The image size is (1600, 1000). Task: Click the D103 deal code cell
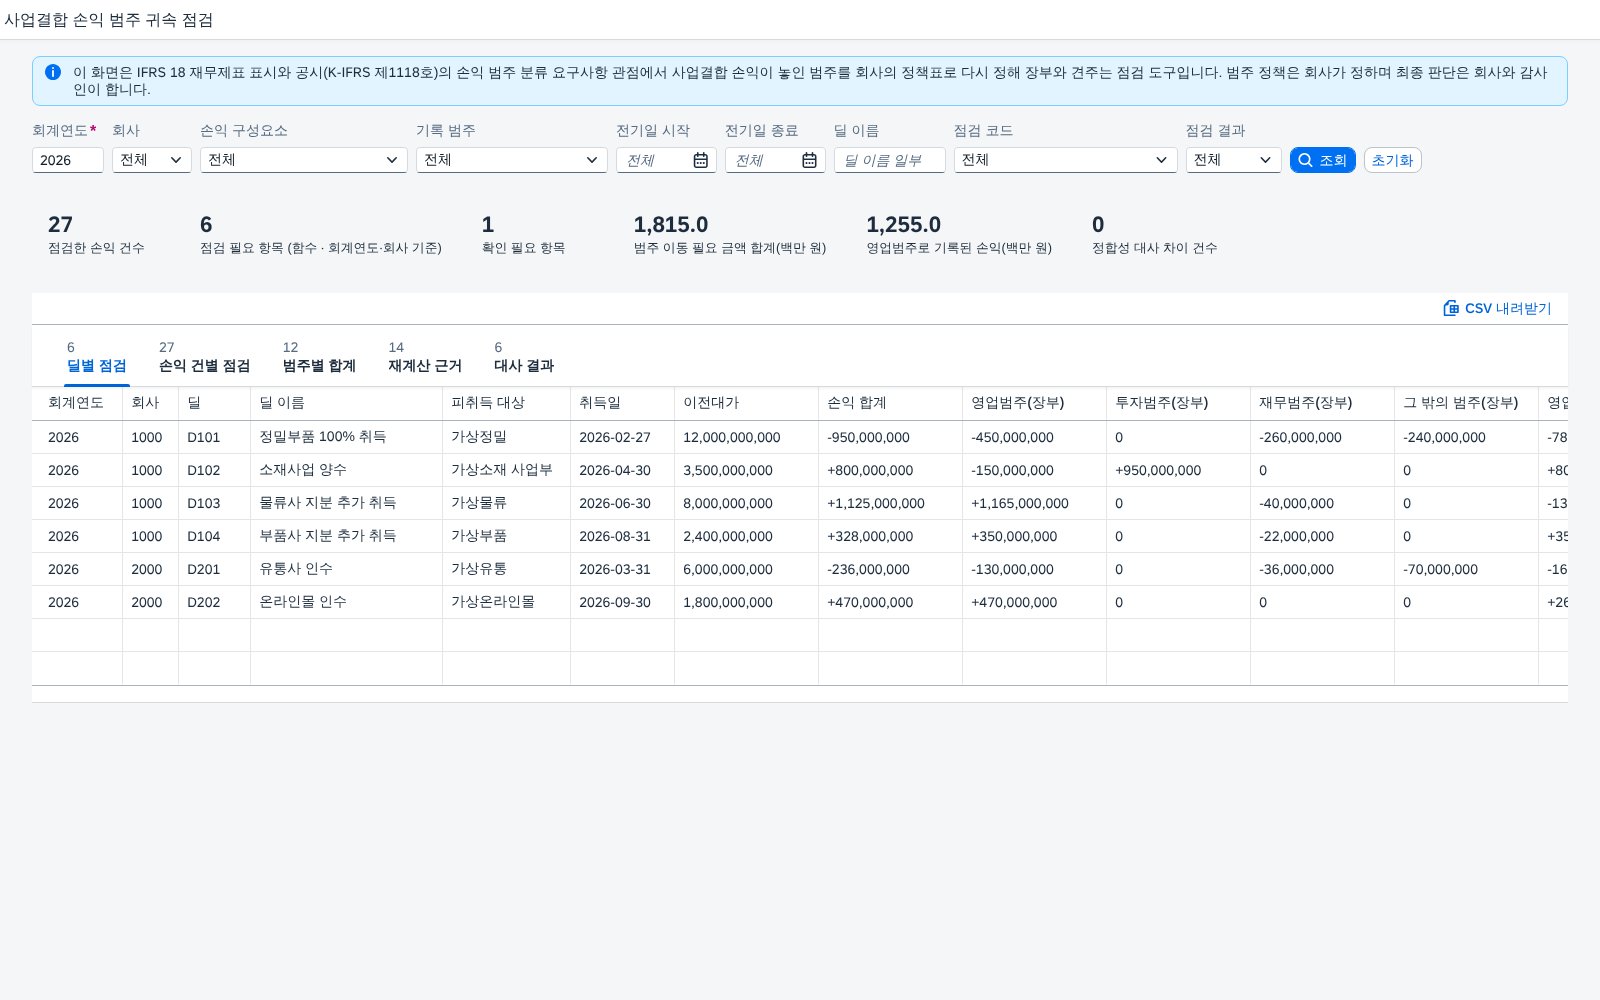coord(214,503)
